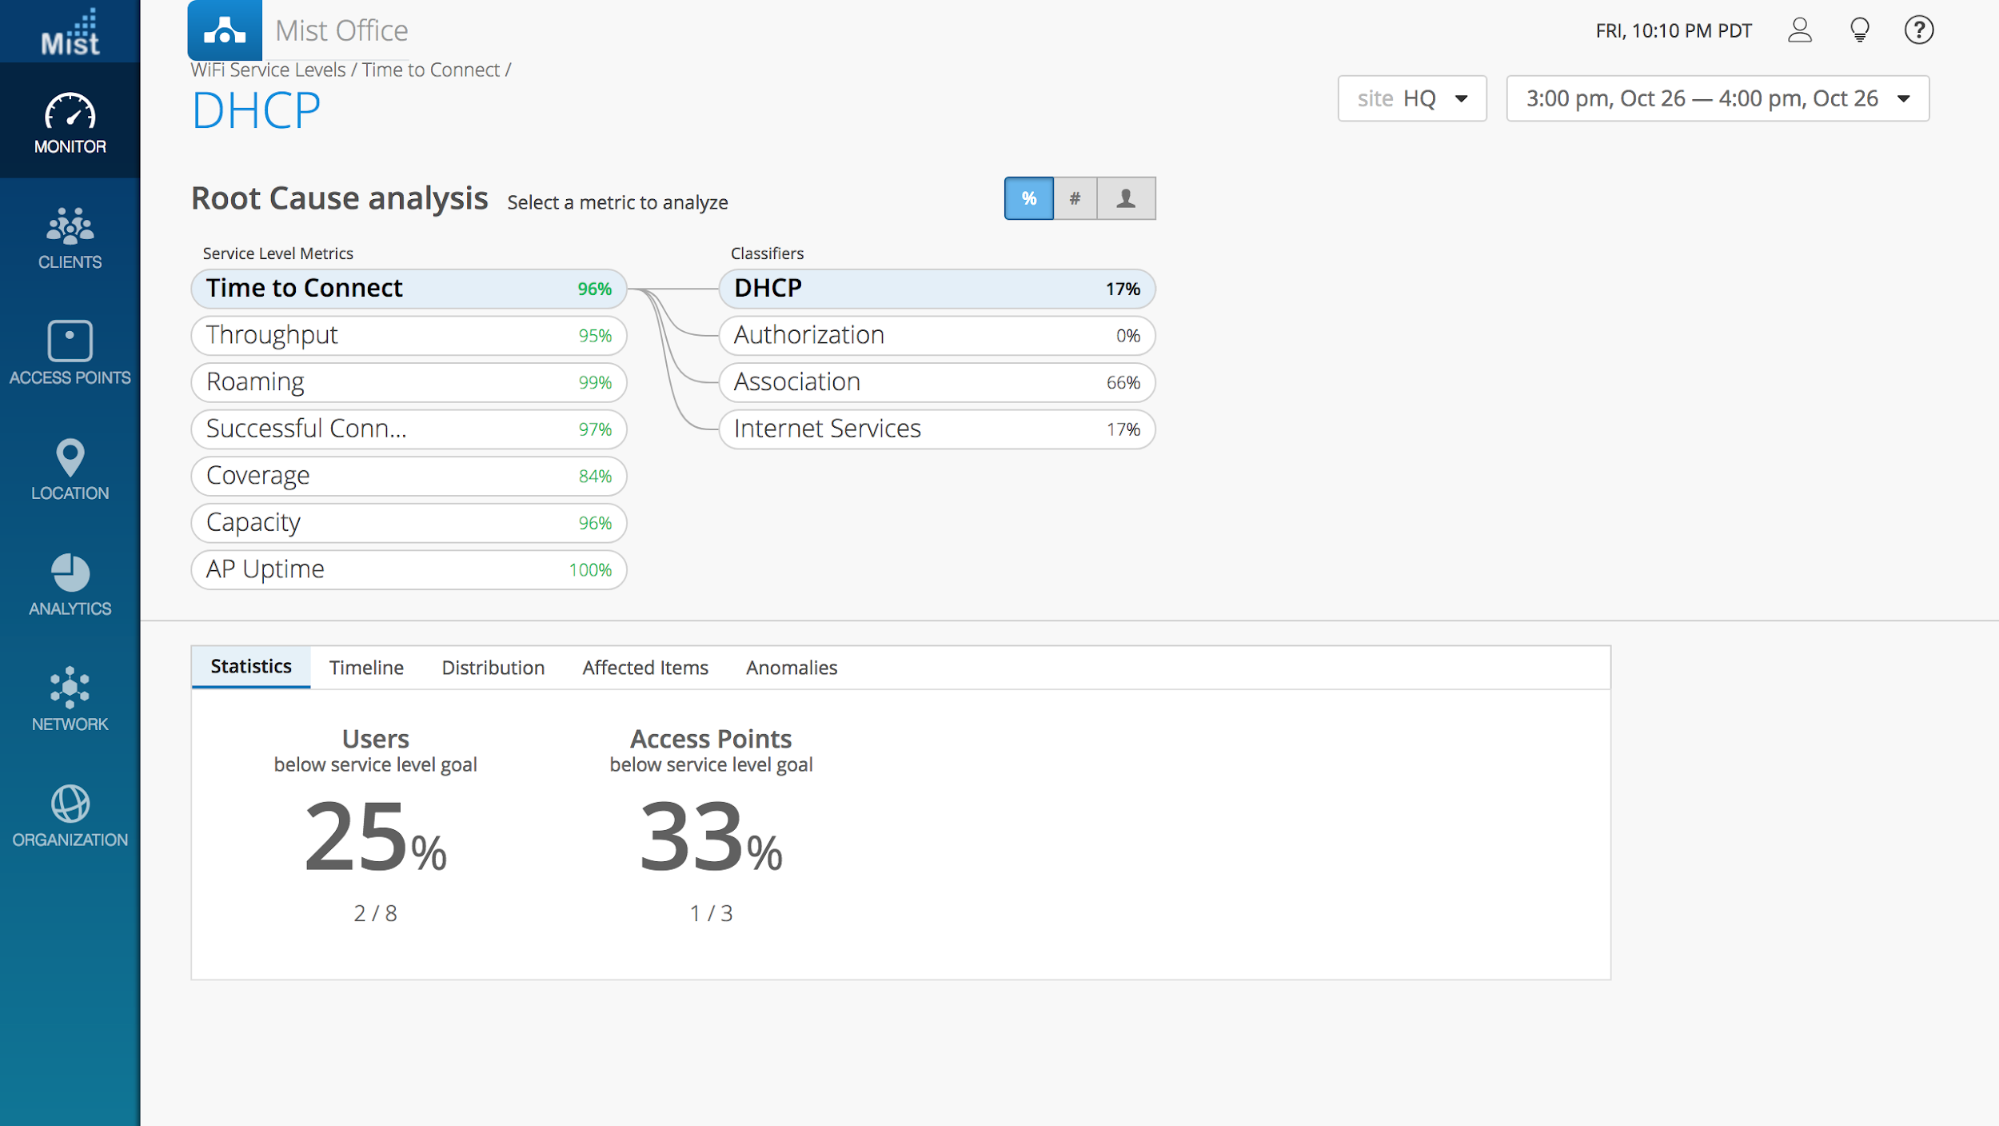Go to Access Points section
Image resolution: width=1999 pixels, height=1126 pixels.
coord(70,353)
